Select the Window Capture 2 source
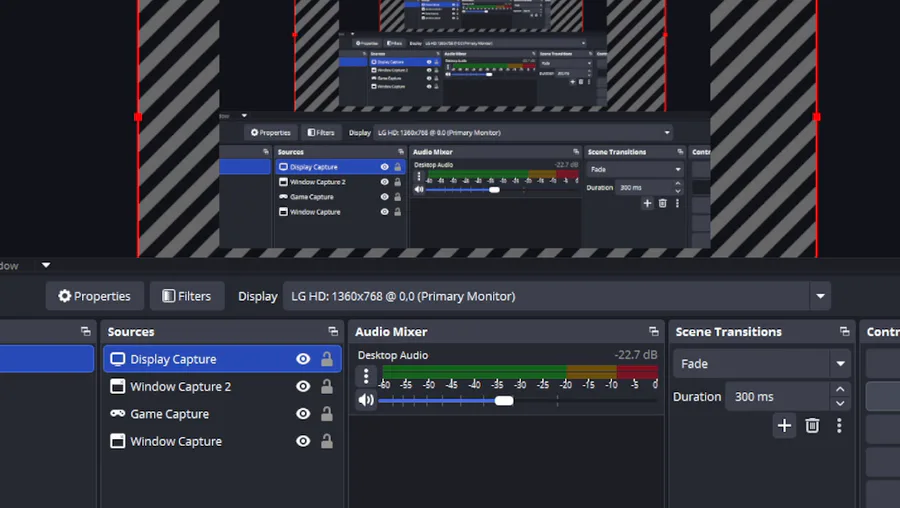900x508 pixels. (x=222, y=386)
